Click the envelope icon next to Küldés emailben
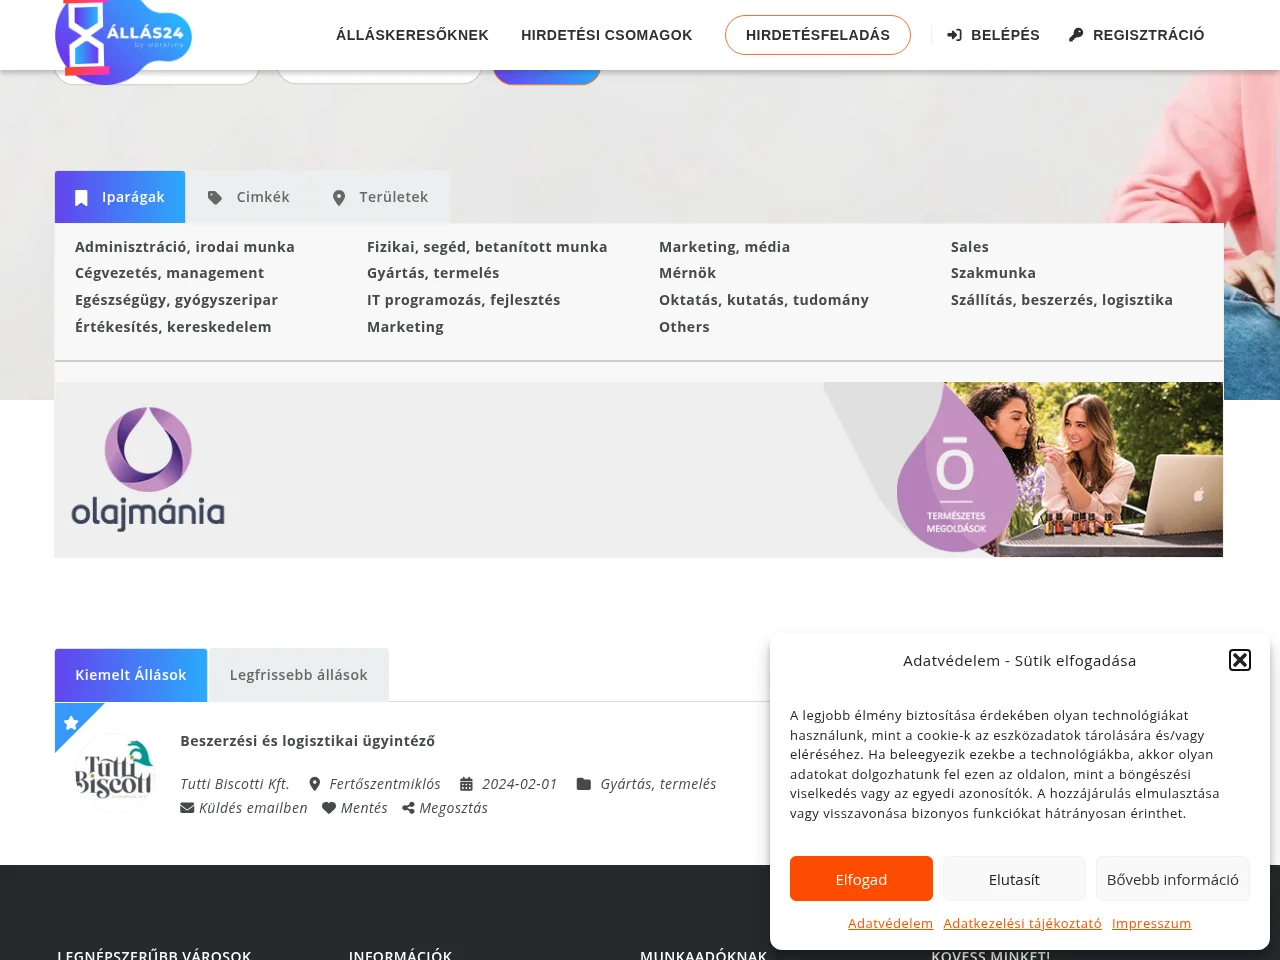This screenshot has height=960, width=1280. point(187,808)
